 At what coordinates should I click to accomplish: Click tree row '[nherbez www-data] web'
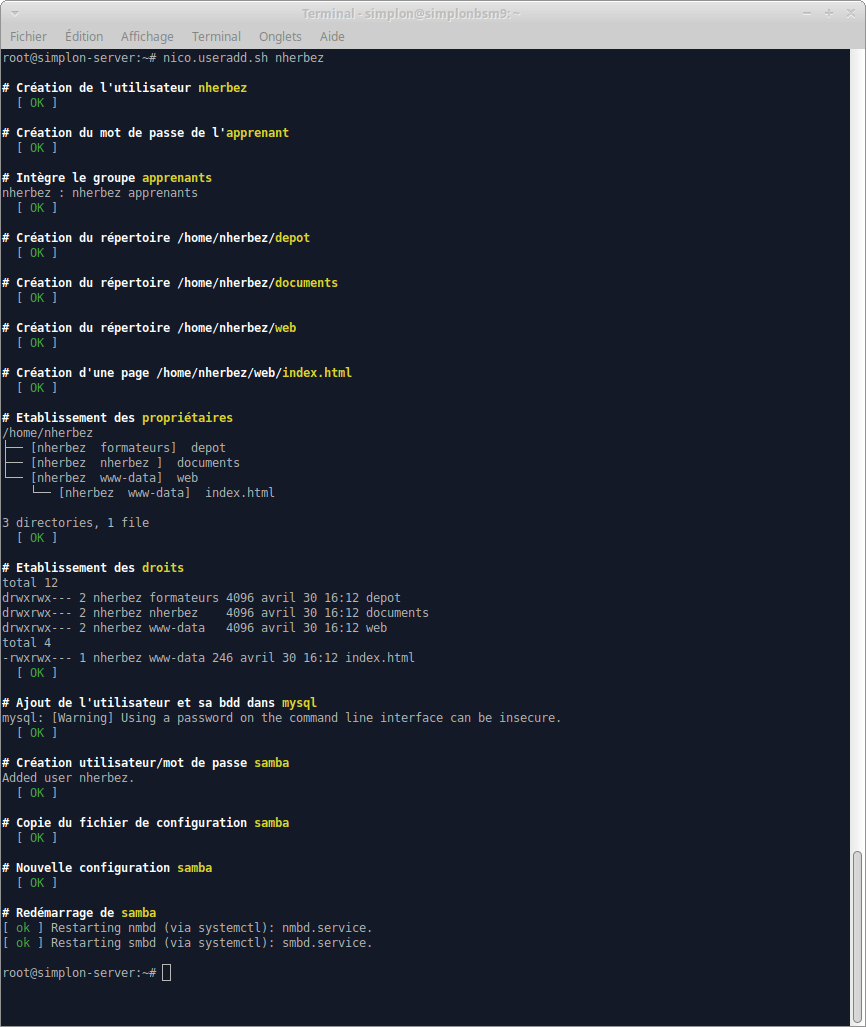pyautogui.click(x=101, y=478)
